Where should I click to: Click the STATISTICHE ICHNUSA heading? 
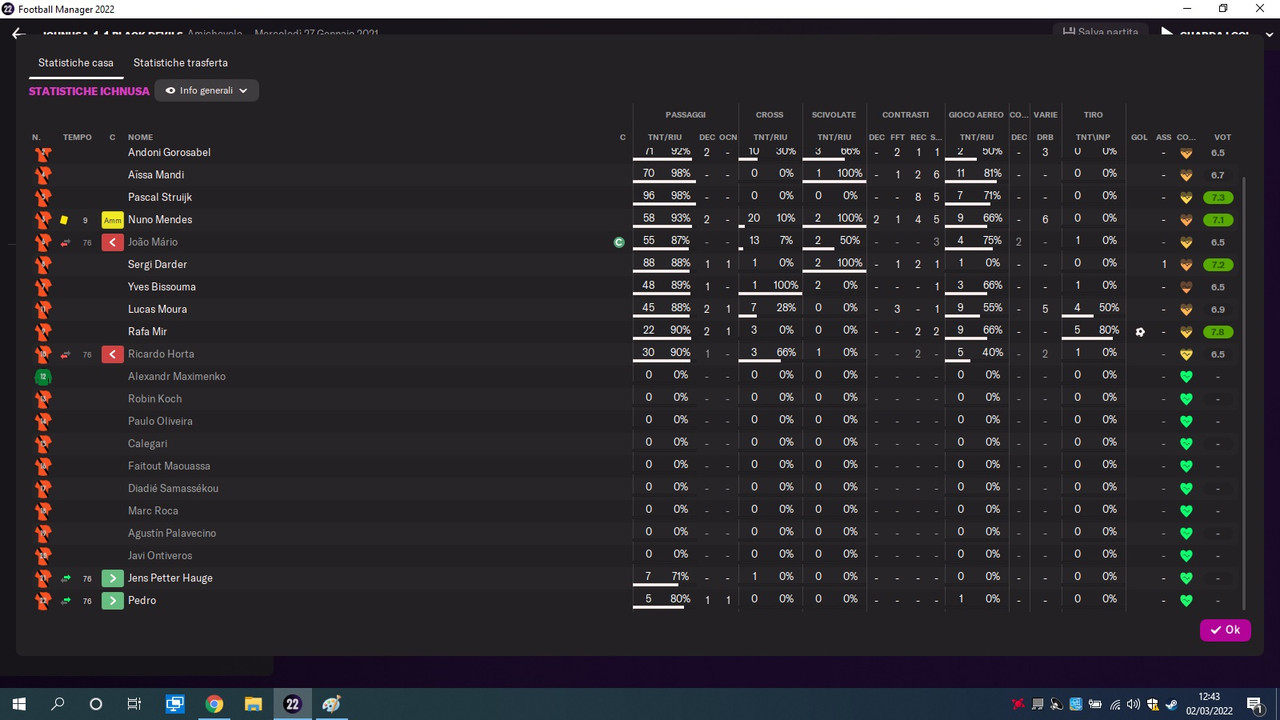(89, 91)
